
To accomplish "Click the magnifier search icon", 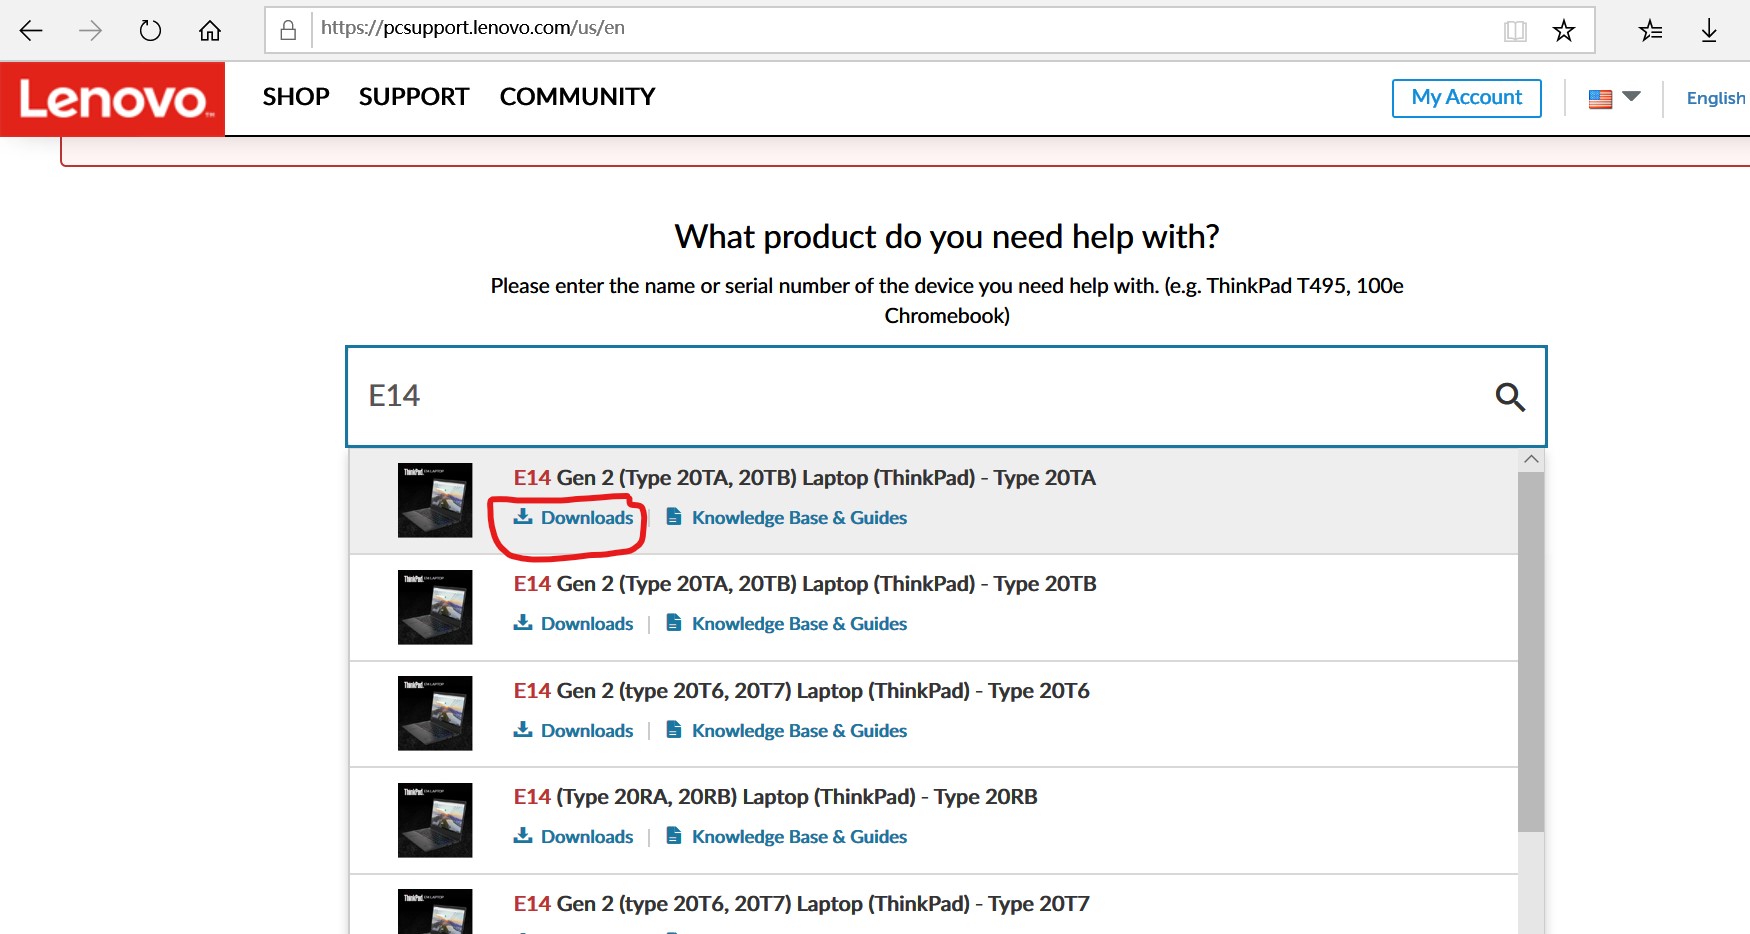I will (1510, 397).
